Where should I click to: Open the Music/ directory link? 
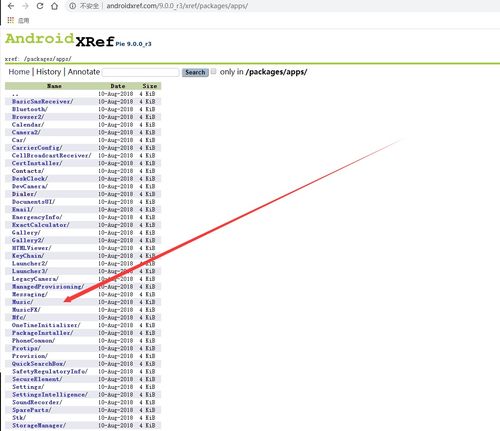coord(22,302)
